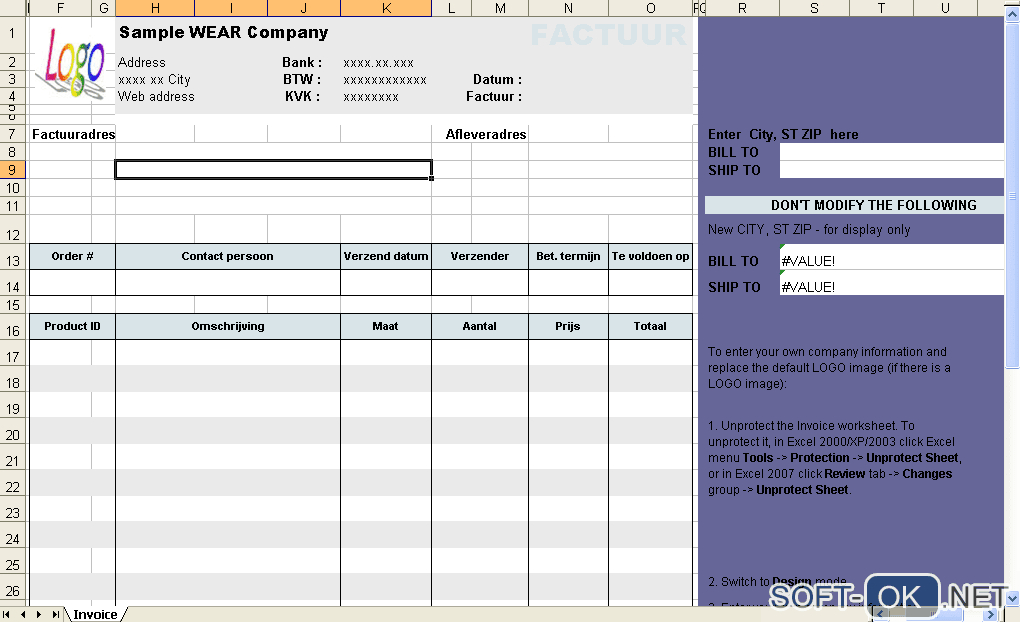Click the 'Product ID' header cell
The image size is (1020, 622).
coord(72,327)
